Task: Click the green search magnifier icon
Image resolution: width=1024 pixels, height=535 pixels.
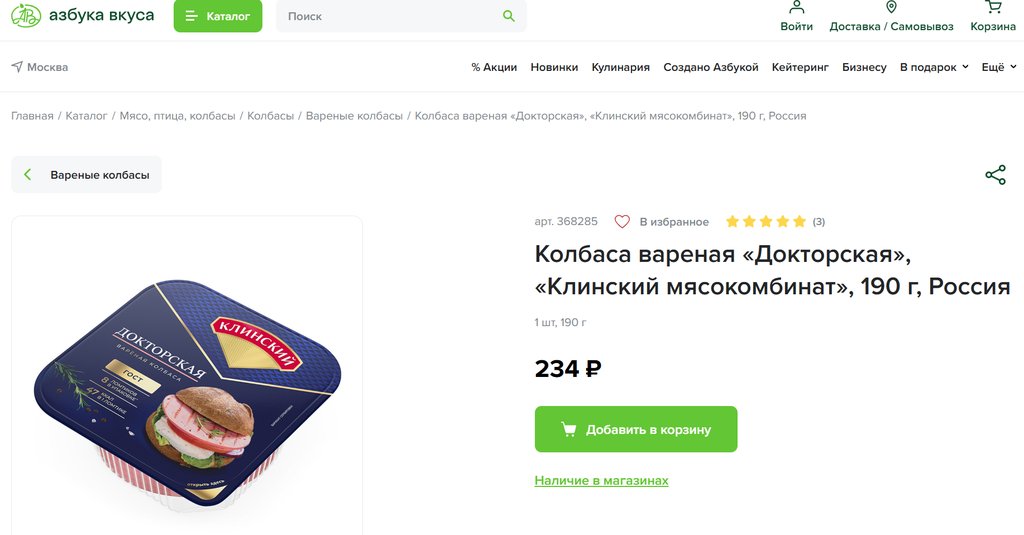Action: 509,16
